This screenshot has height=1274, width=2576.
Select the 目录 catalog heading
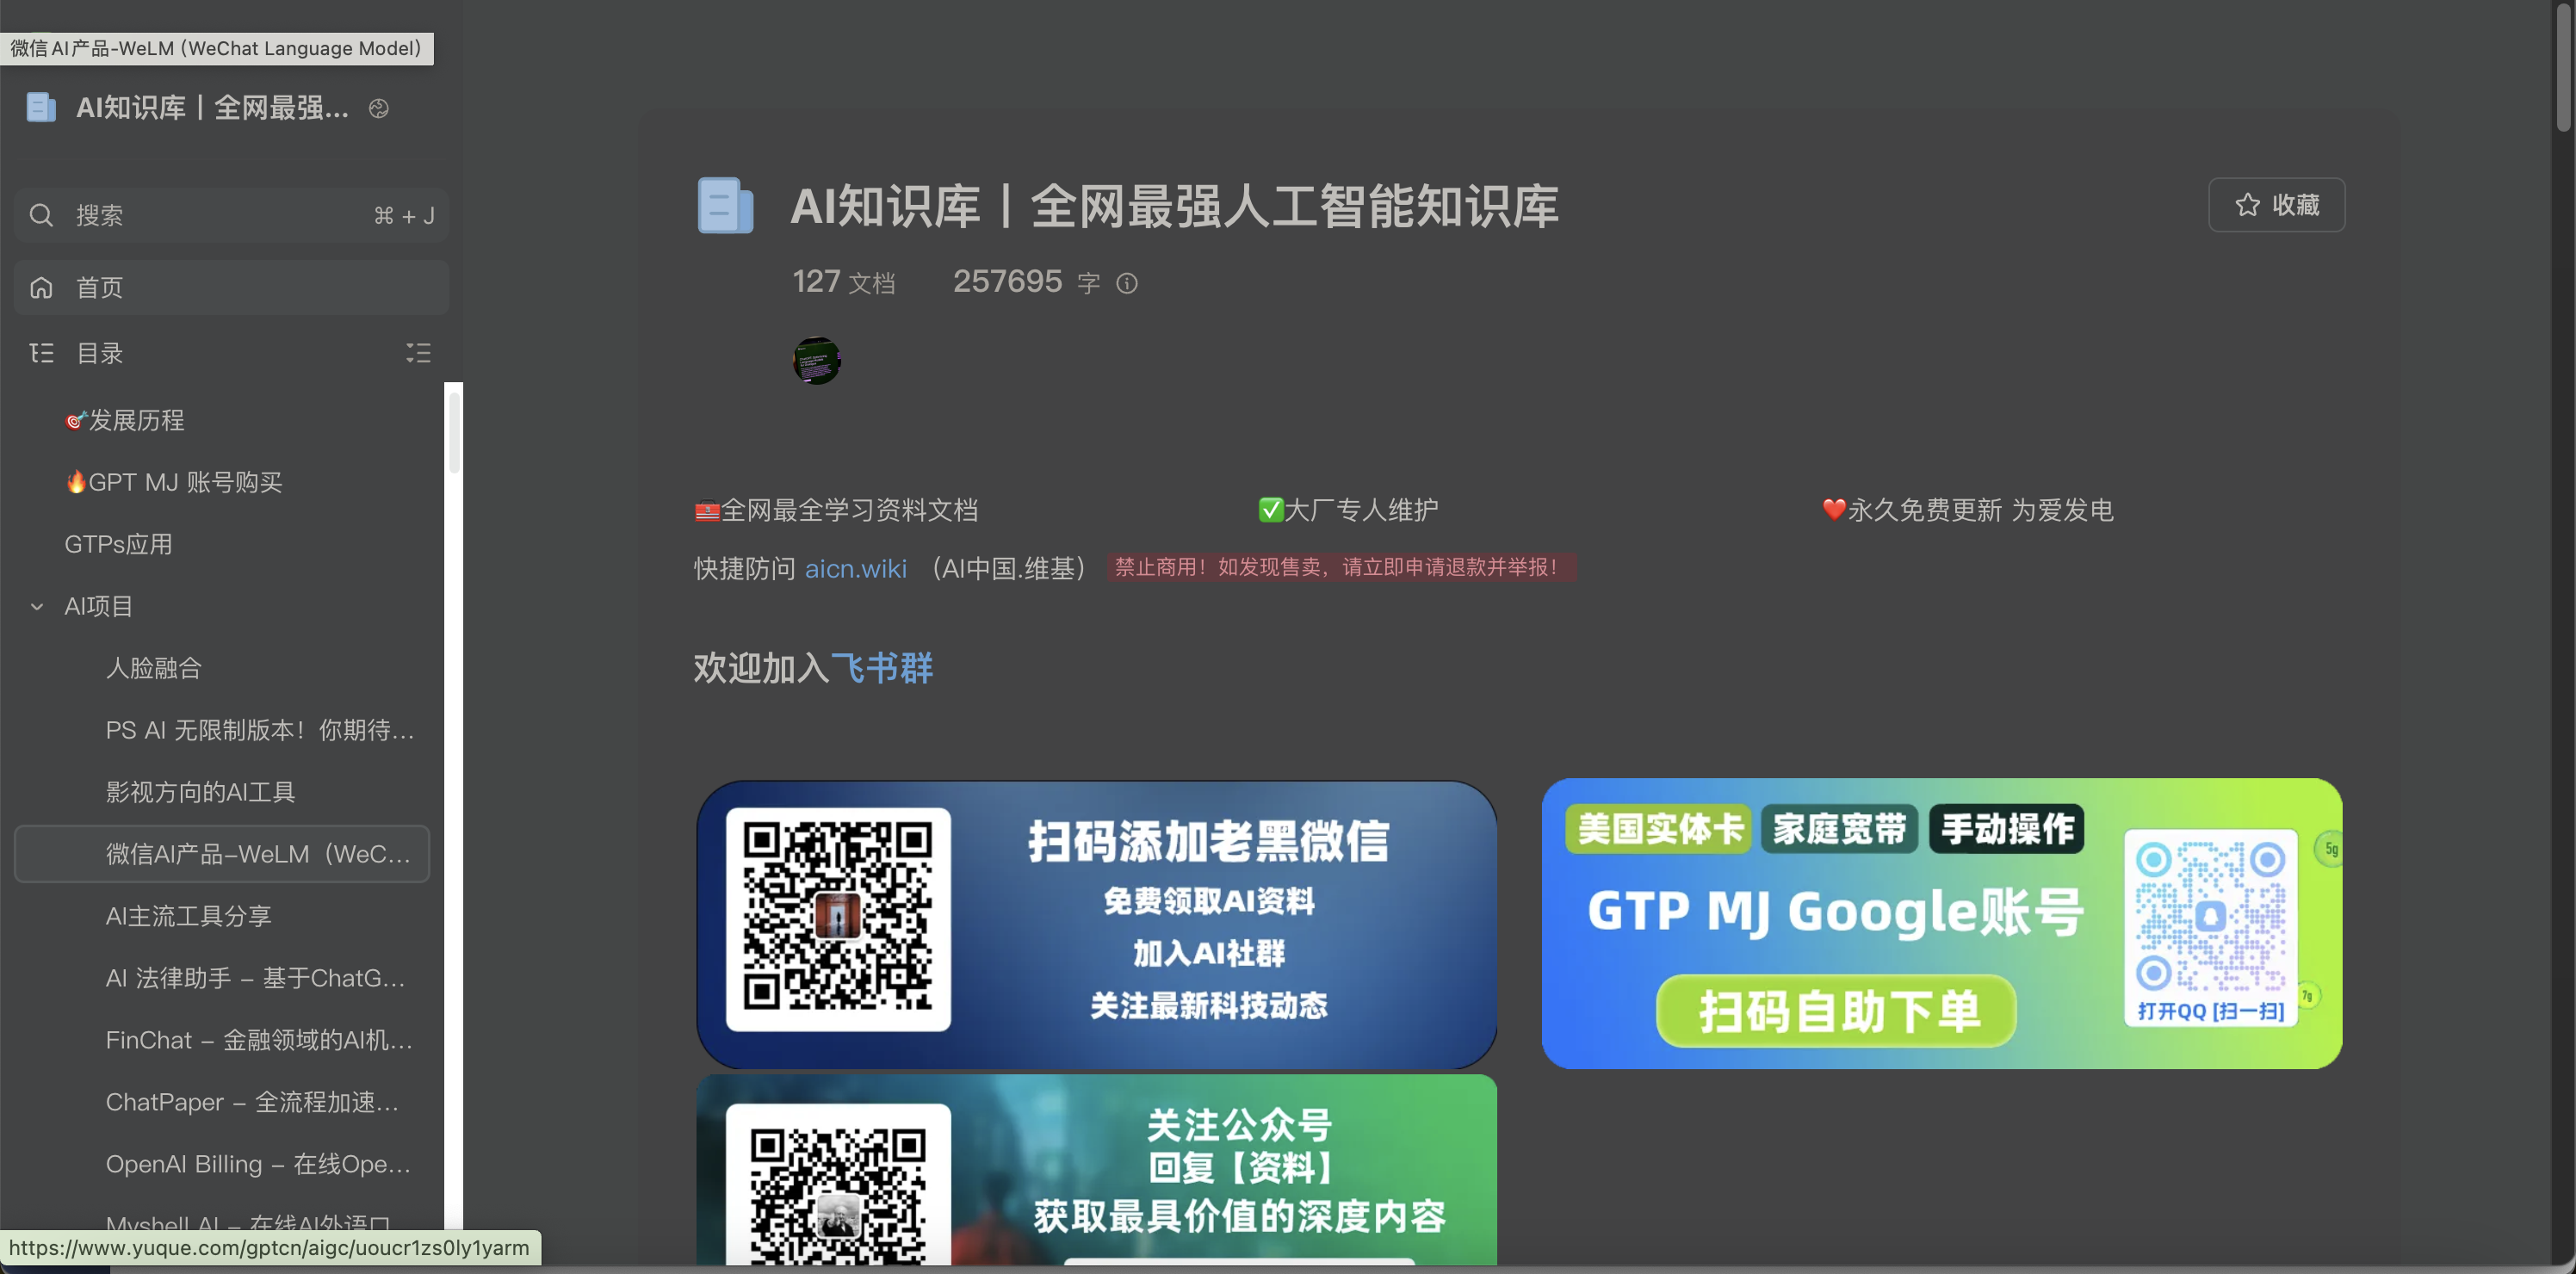click(100, 353)
